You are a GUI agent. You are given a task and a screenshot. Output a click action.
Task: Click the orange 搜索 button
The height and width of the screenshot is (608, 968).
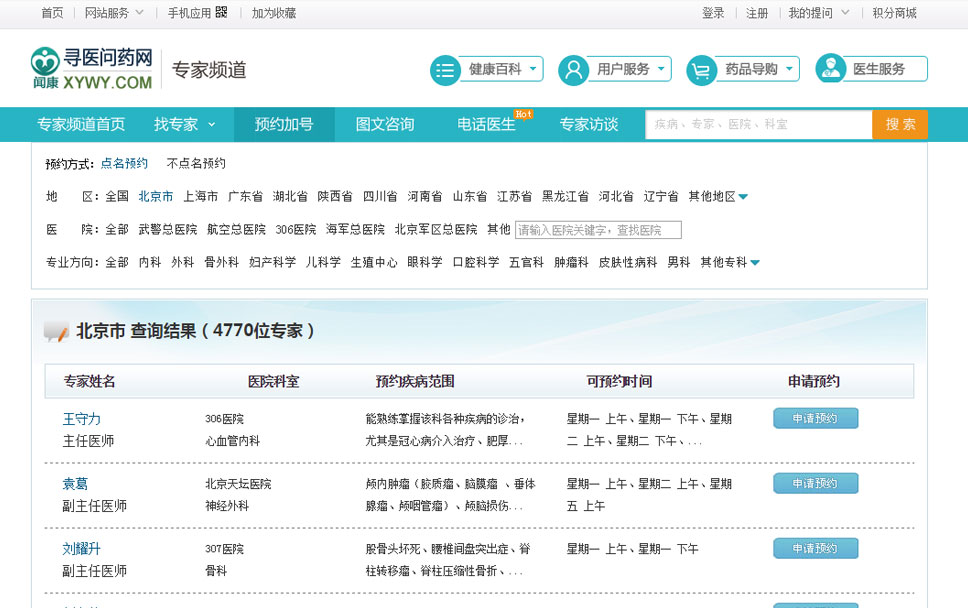click(x=900, y=124)
